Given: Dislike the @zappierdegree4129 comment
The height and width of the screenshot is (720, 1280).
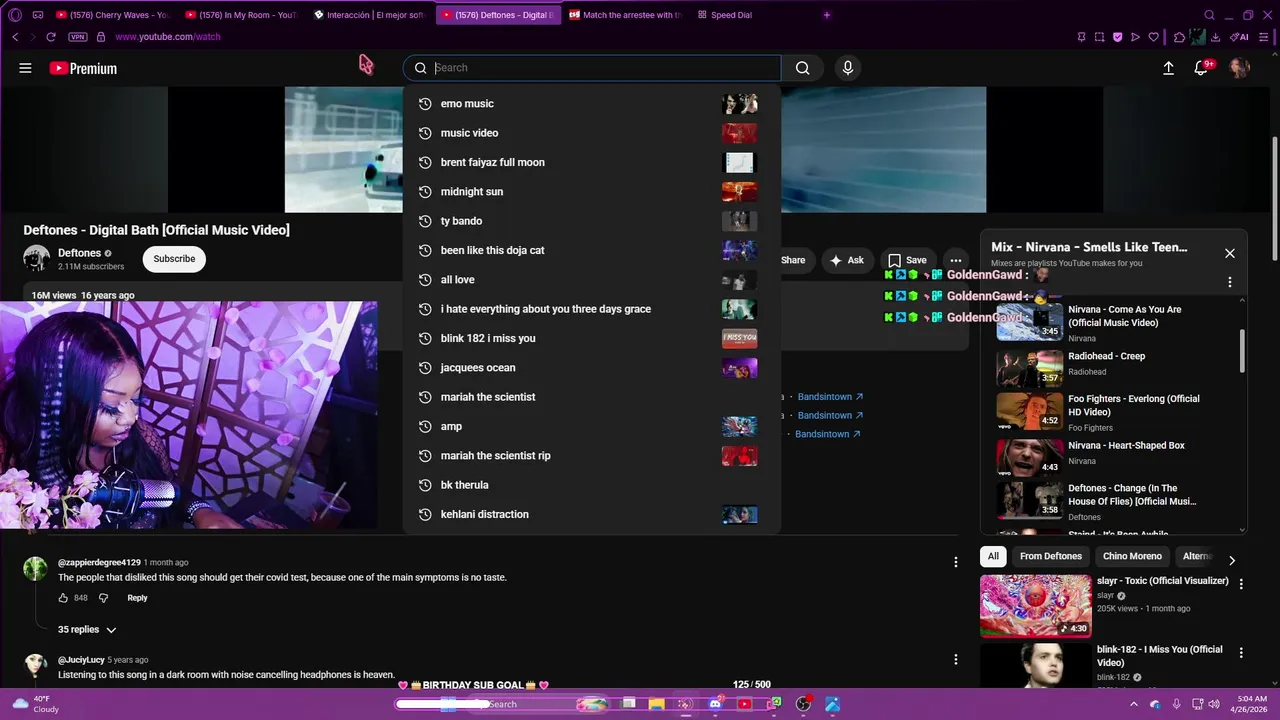Looking at the screenshot, I should pos(103,598).
